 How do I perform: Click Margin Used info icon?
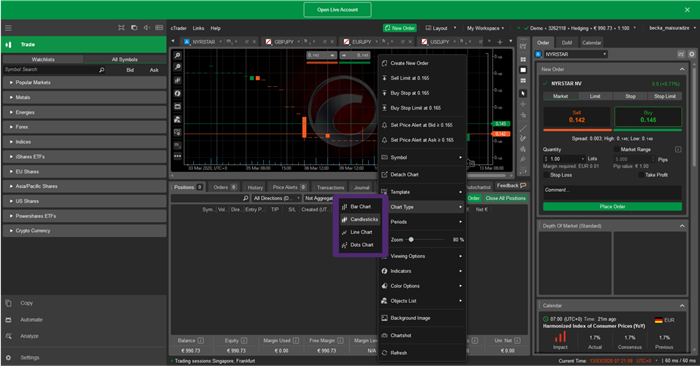(296, 341)
